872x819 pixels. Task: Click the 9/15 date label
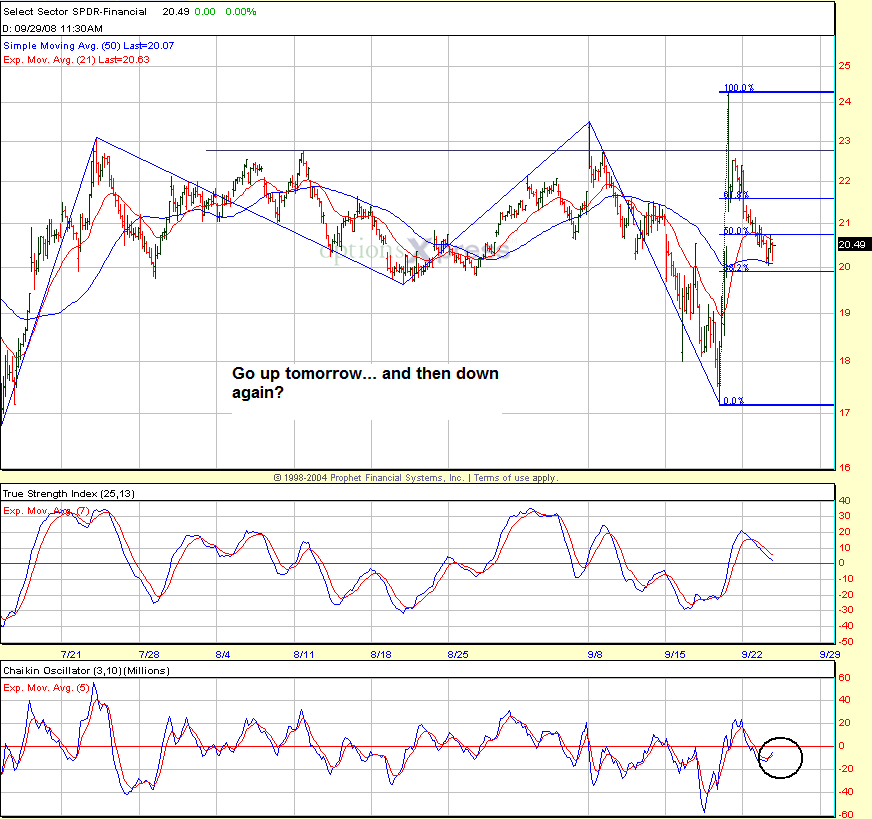click(x=675, y=654)
